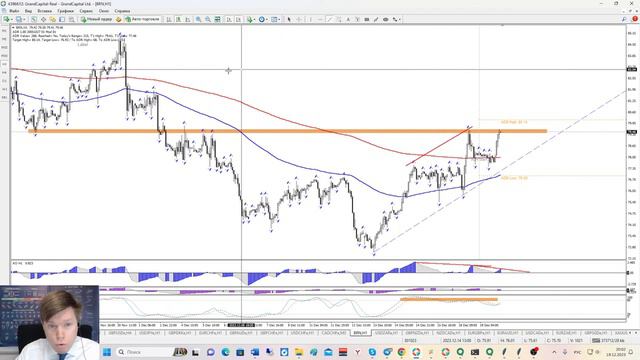Toggle chart Auto Scroll
Screen dimensions: 640x360
click(x=229, y=19)
